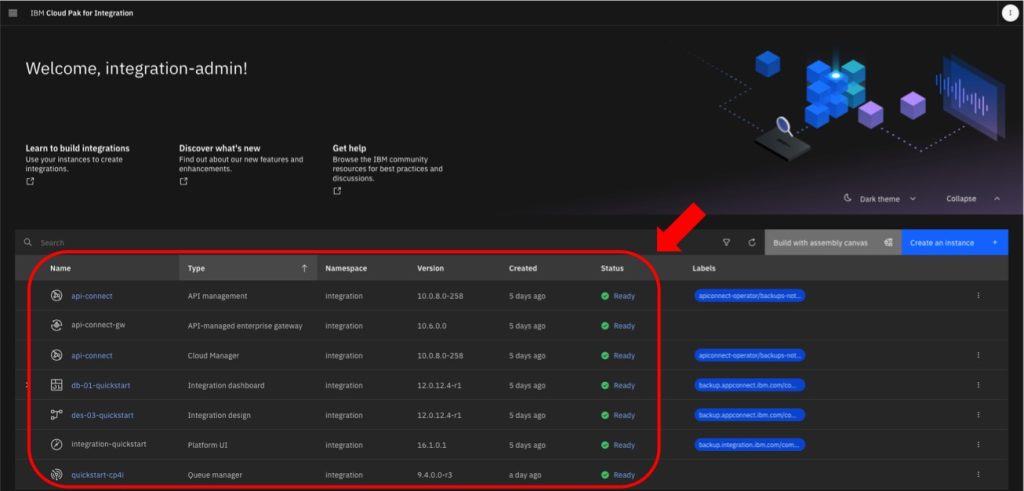Click backup.appconnect label on des-03-quickstart row
This screenshot has width=1024, height=491.
click(x=750, y=415)
